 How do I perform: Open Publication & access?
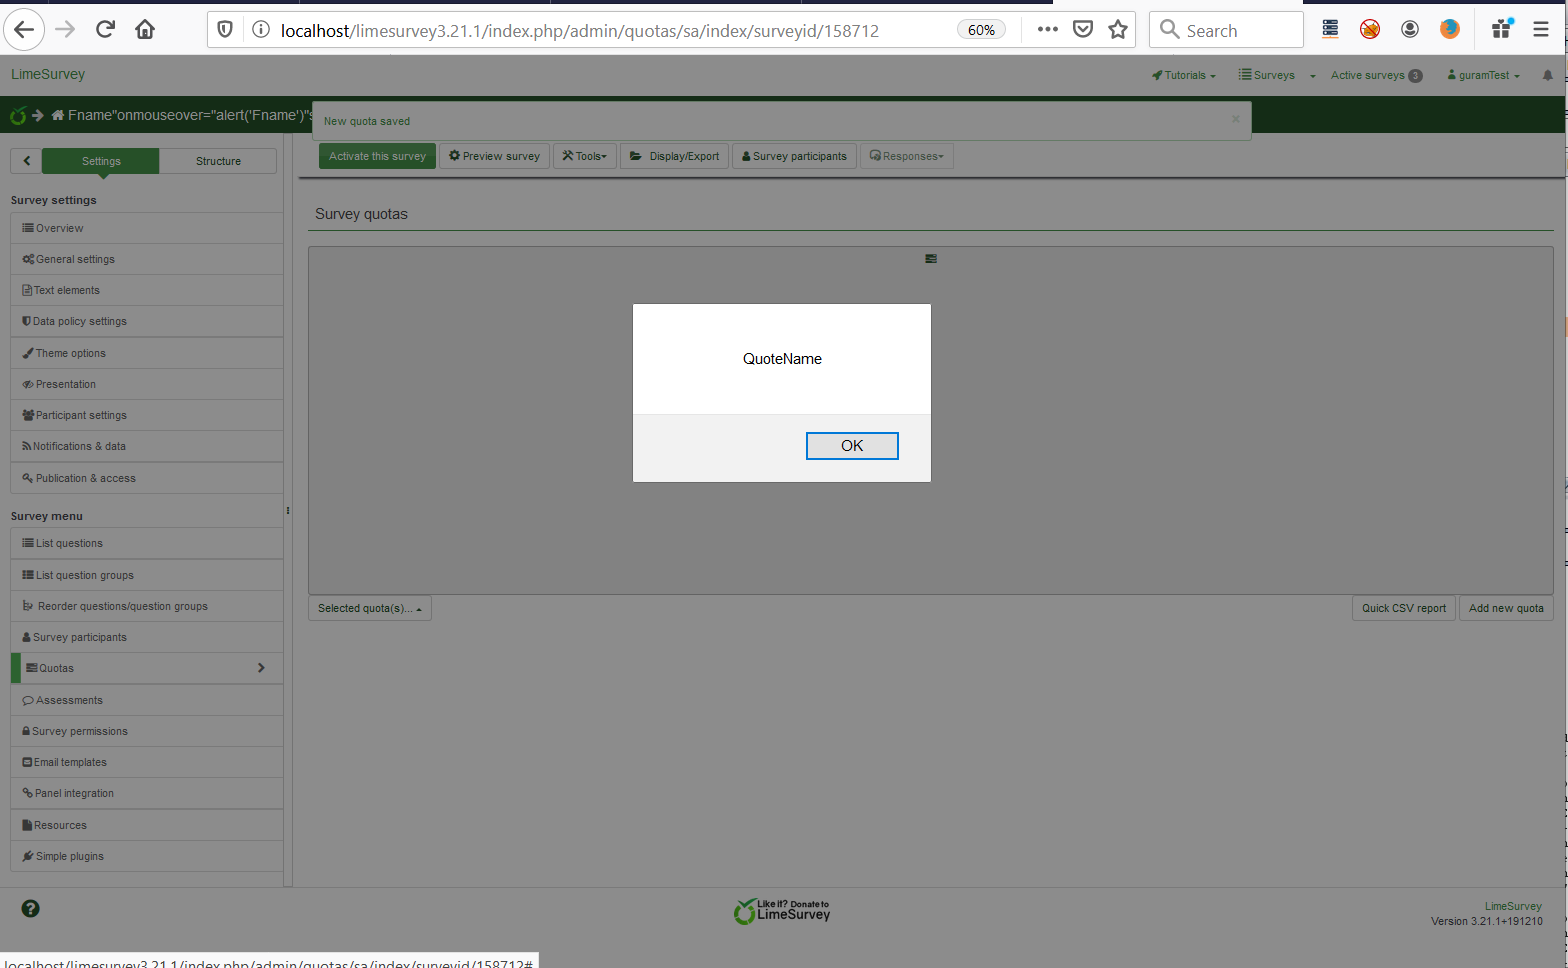147,478
